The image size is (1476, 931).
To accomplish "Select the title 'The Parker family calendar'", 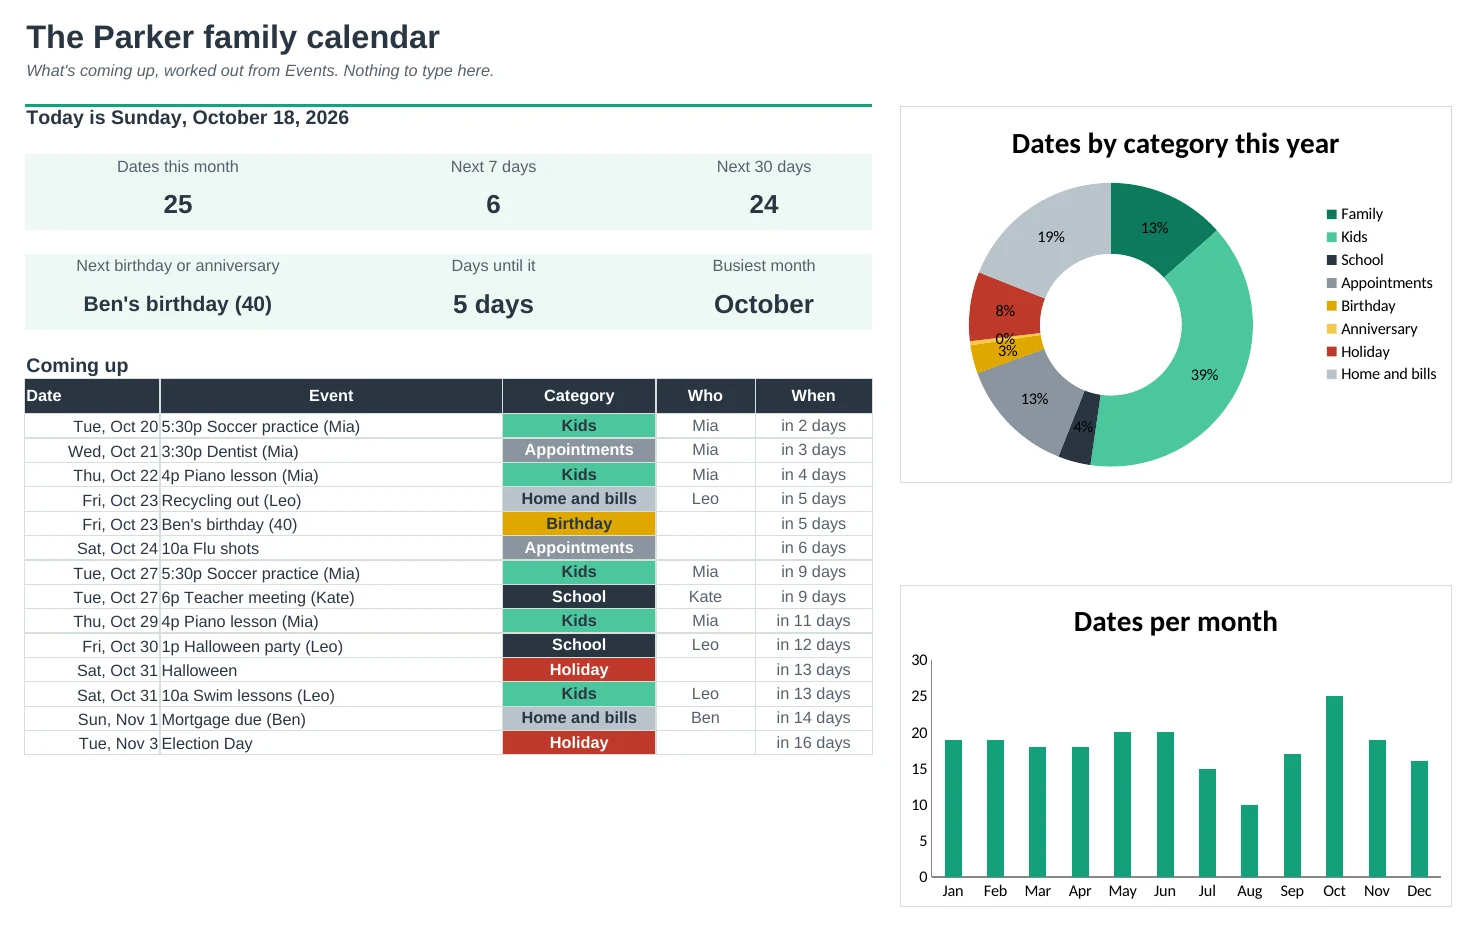I will 233,37.
